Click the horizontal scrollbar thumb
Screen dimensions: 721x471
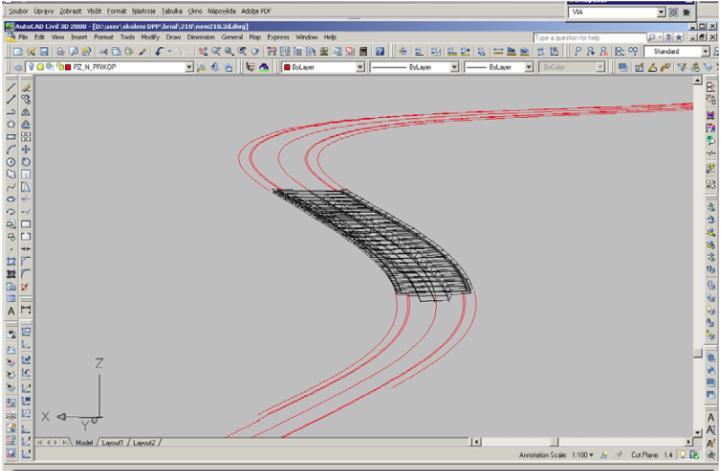pyautogui.click(x=554, y=442)
